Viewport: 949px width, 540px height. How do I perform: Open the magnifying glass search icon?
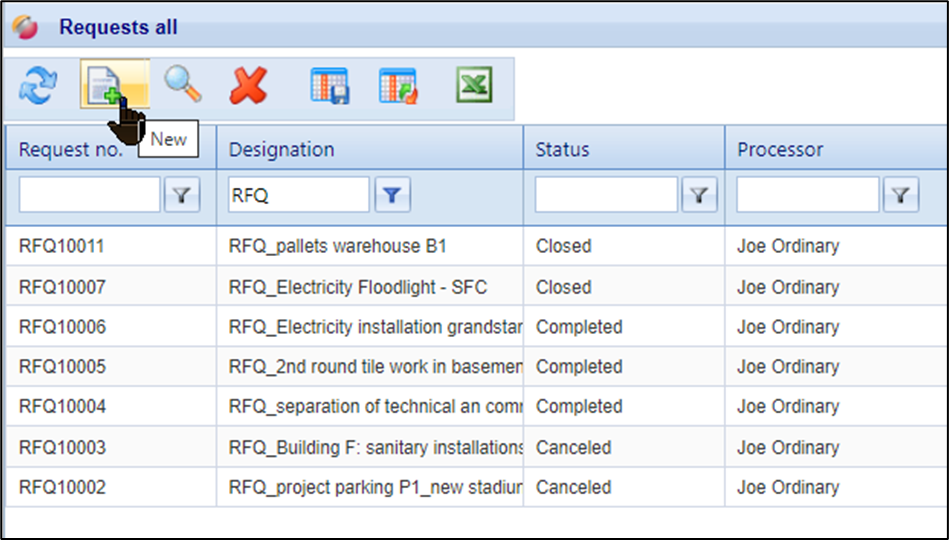pyautogui.click(x=182, y=86)
